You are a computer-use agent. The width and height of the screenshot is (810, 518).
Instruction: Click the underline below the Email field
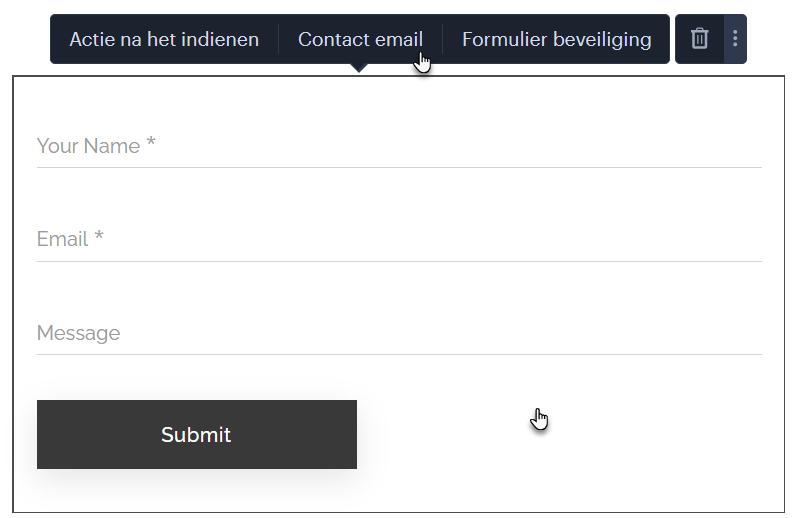pyautogui.click(x=400, y=261)
